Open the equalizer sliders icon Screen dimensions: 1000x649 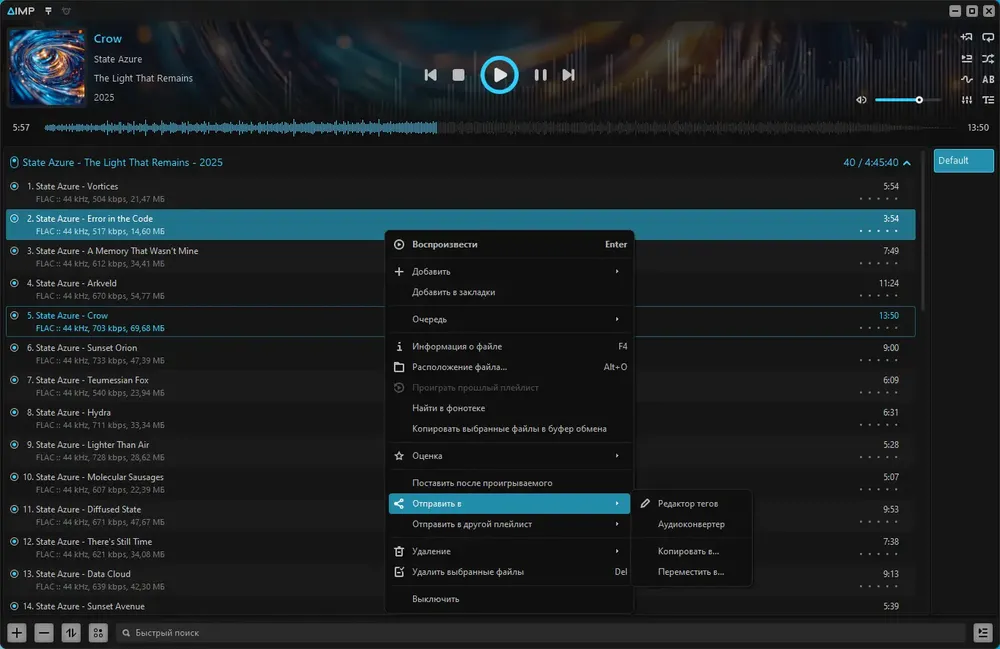966,99
